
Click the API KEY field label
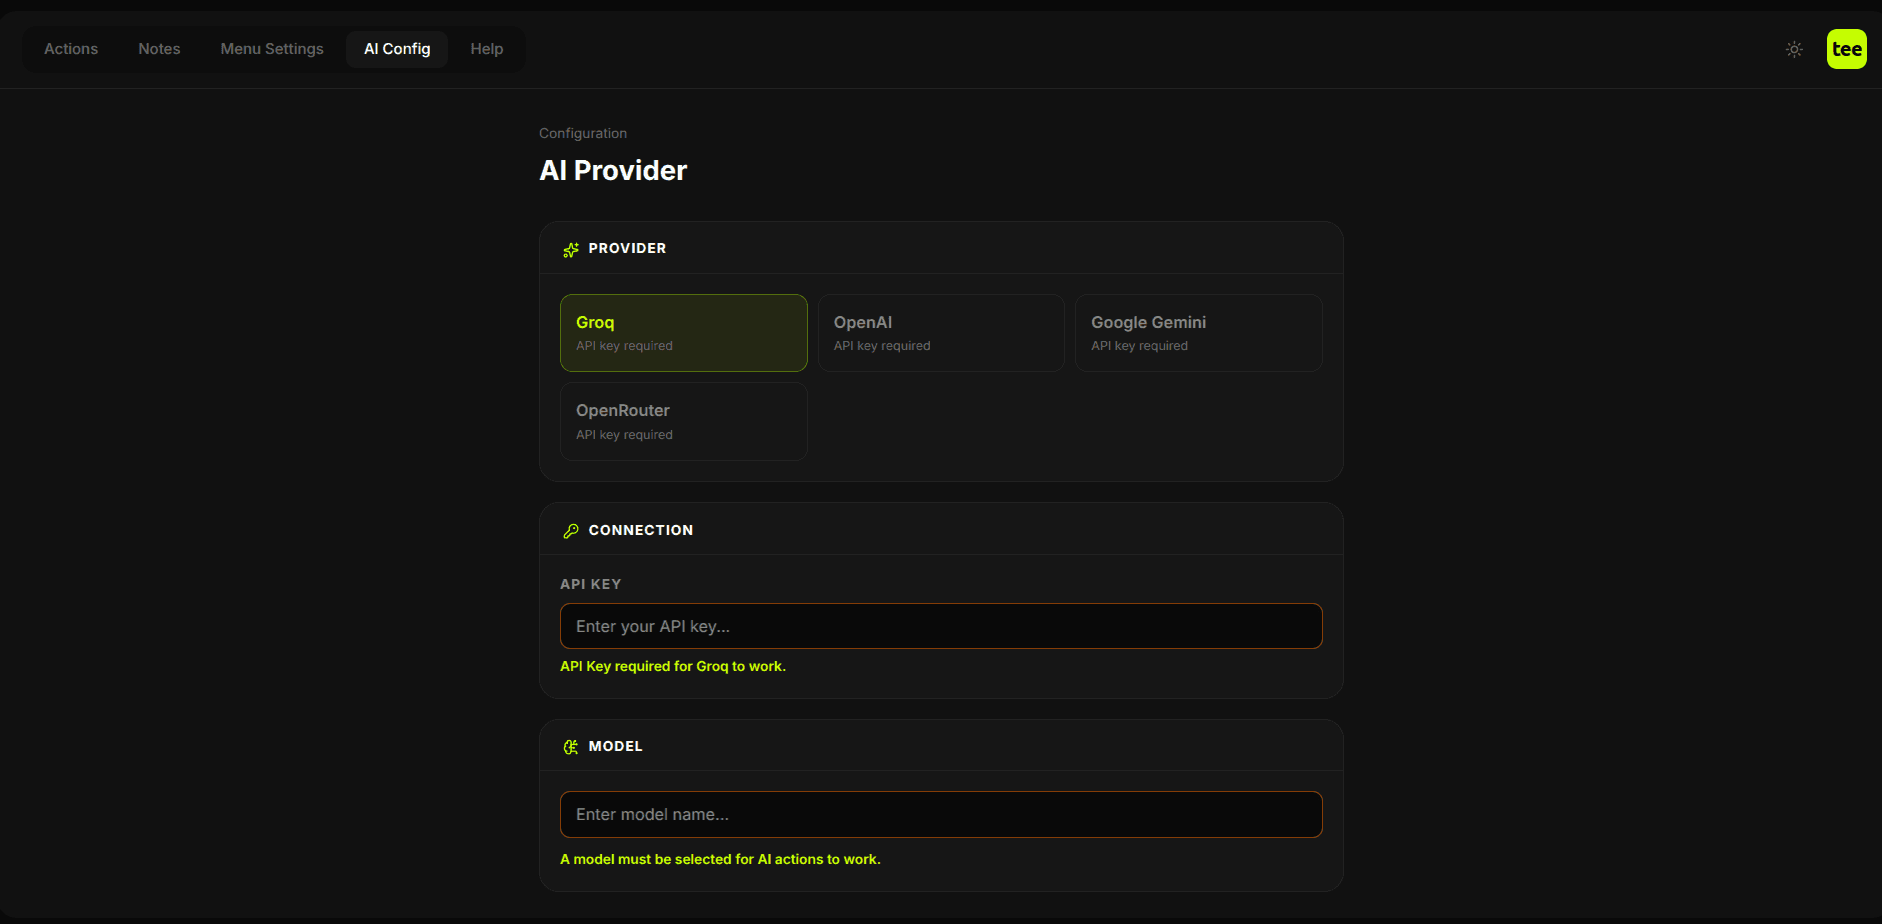click(591, 584)
